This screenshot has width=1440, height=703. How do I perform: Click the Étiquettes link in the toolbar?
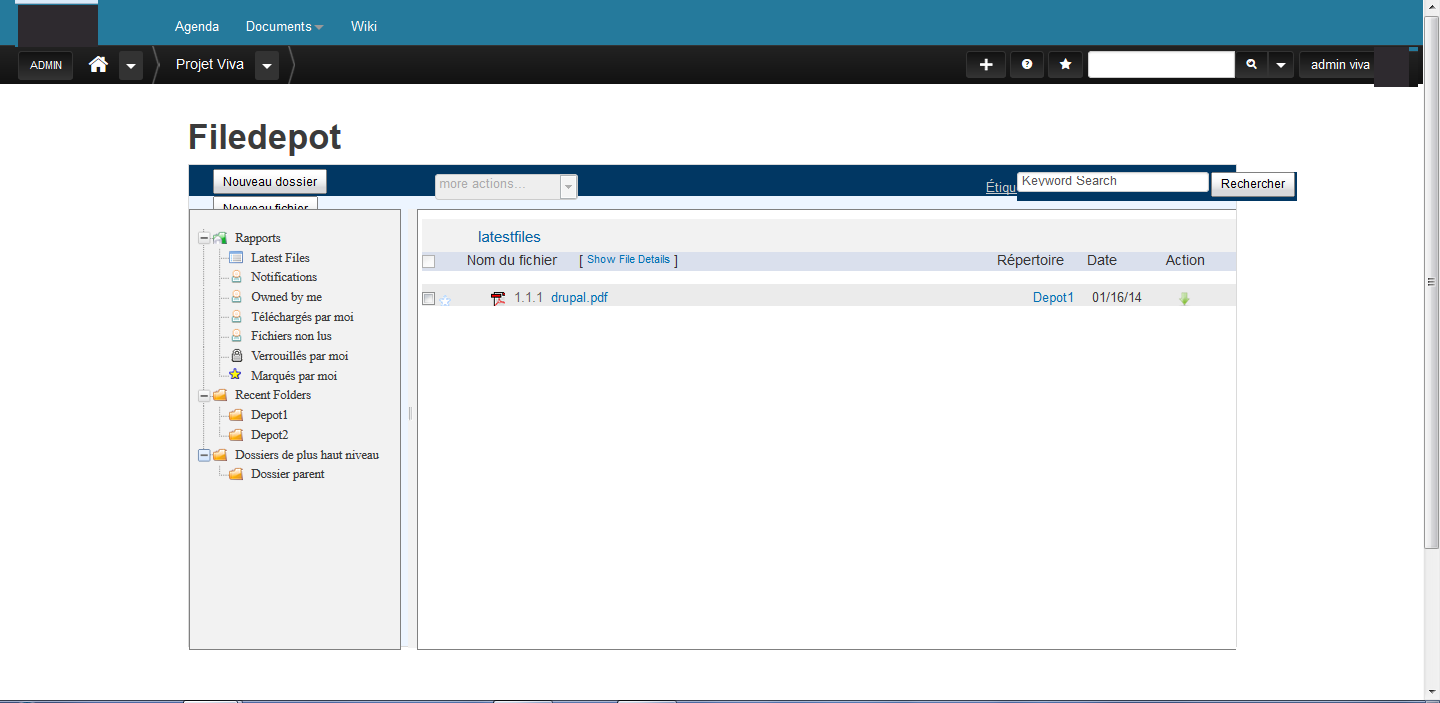1001,187
